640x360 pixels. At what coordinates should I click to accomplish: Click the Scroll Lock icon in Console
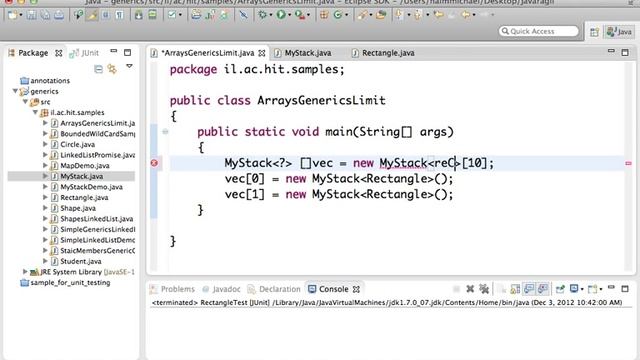pyautogui.click(x=515, y=289)
